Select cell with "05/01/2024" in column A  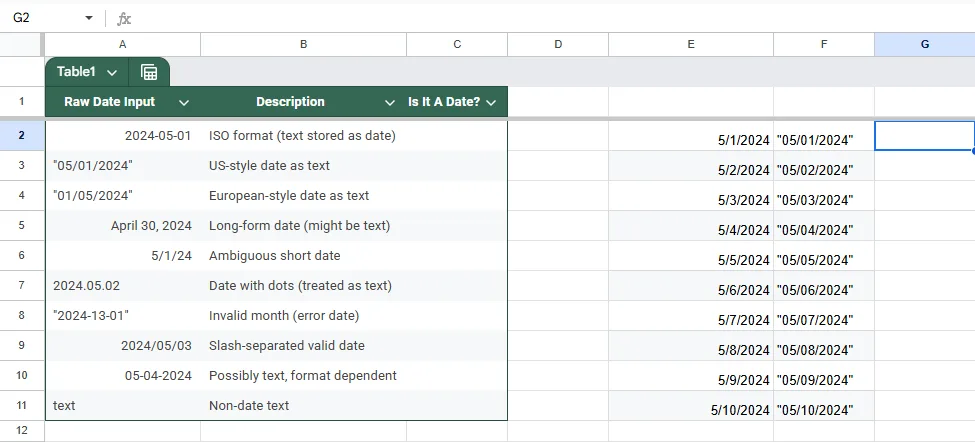(x=122, y=165)
